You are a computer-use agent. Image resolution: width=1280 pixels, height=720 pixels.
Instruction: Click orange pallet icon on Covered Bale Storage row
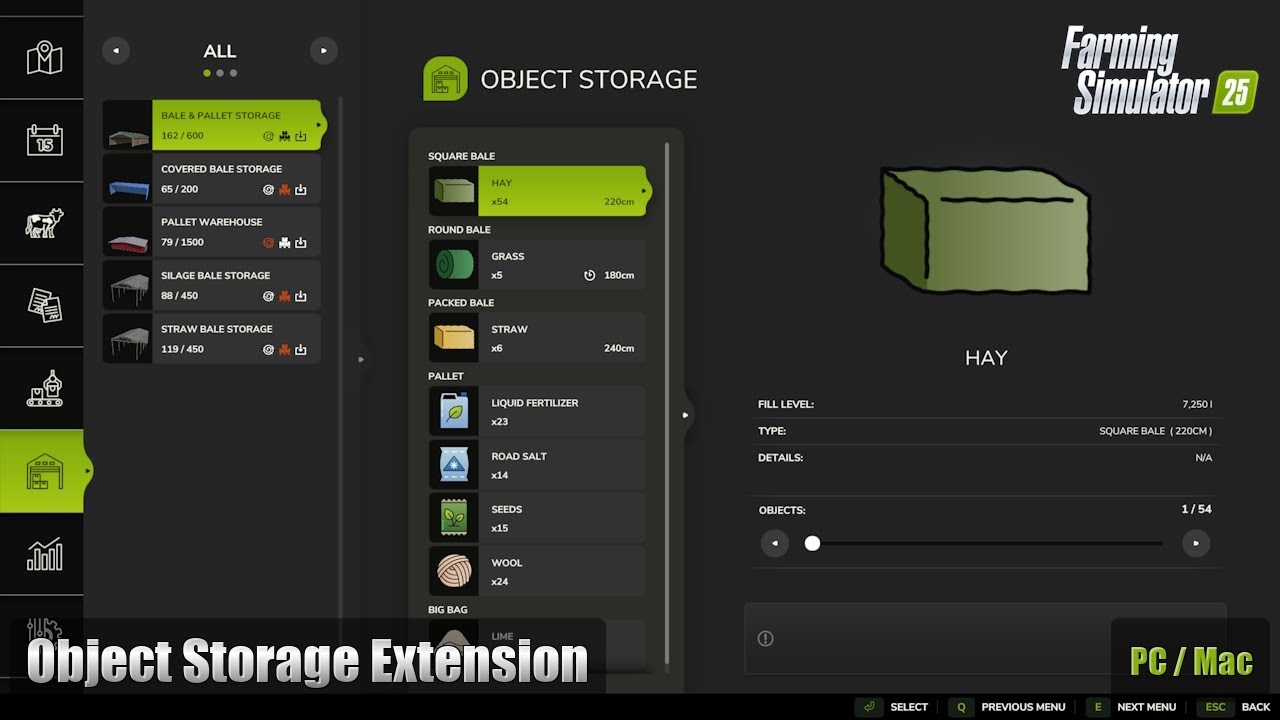[284, 190]
